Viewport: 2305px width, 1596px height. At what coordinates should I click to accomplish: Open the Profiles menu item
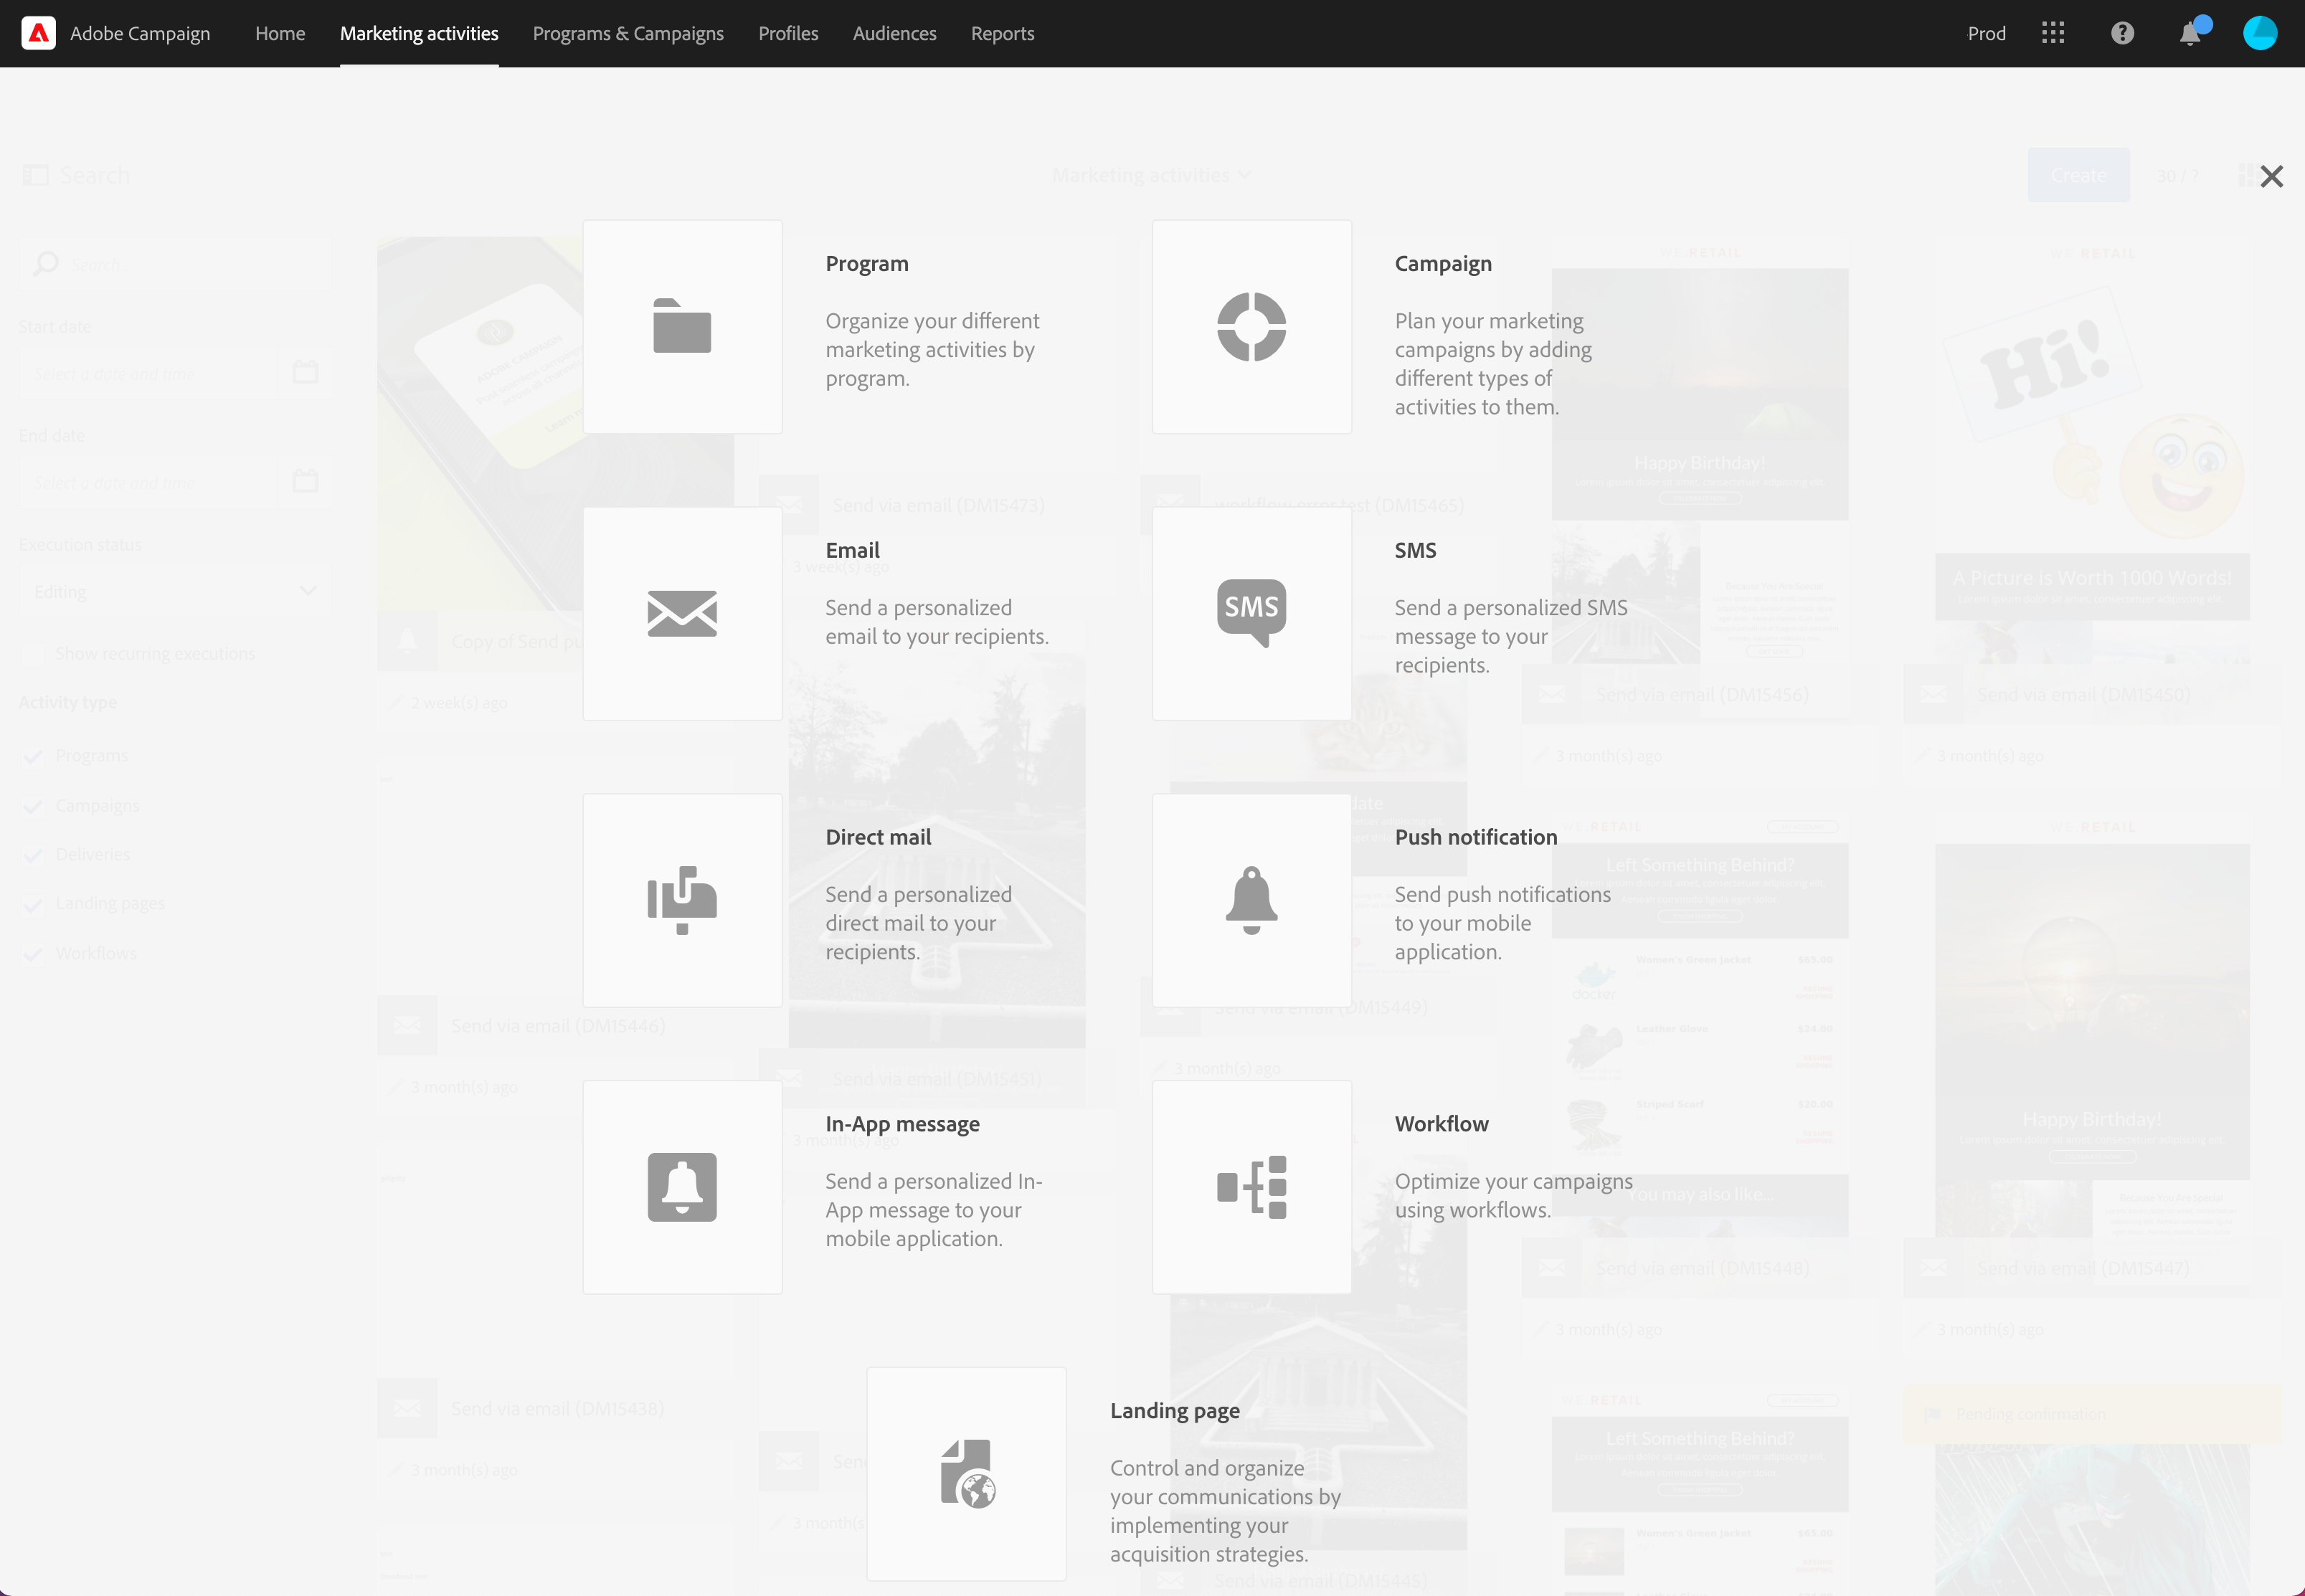[788, 33]
